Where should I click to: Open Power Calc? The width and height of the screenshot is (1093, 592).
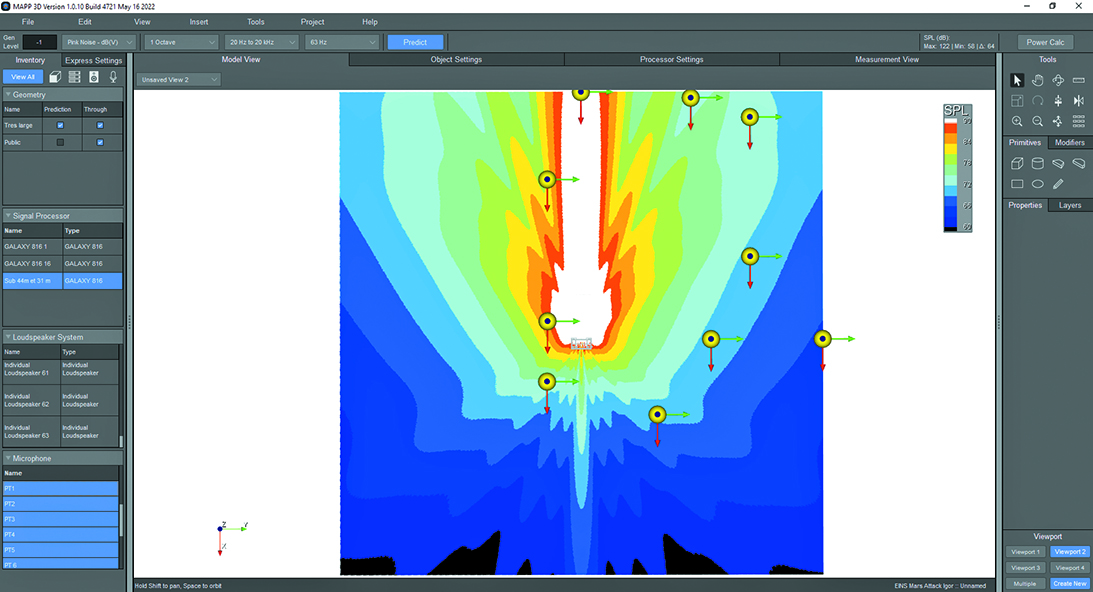[1045, 43]
